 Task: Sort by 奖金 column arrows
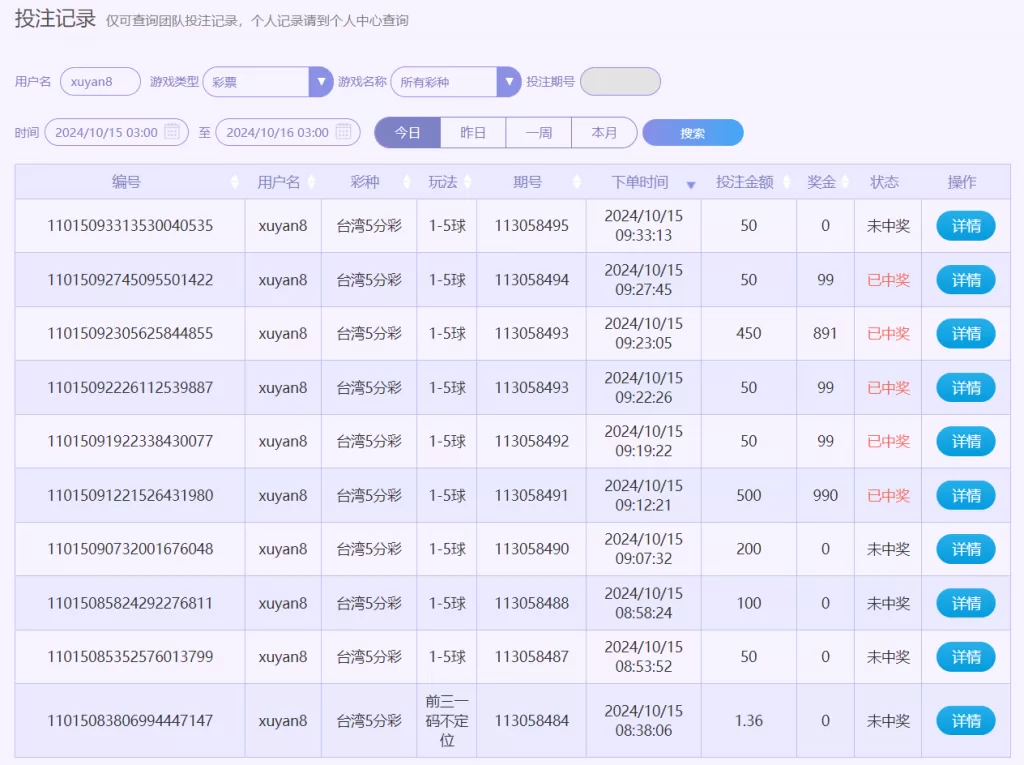point(845,182)
